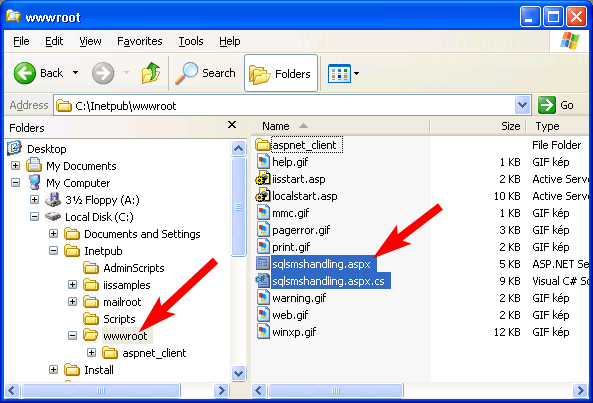The image size is (593, 403).
Task: Select Scripts folder in tree
Action: (x=119, y=319)
